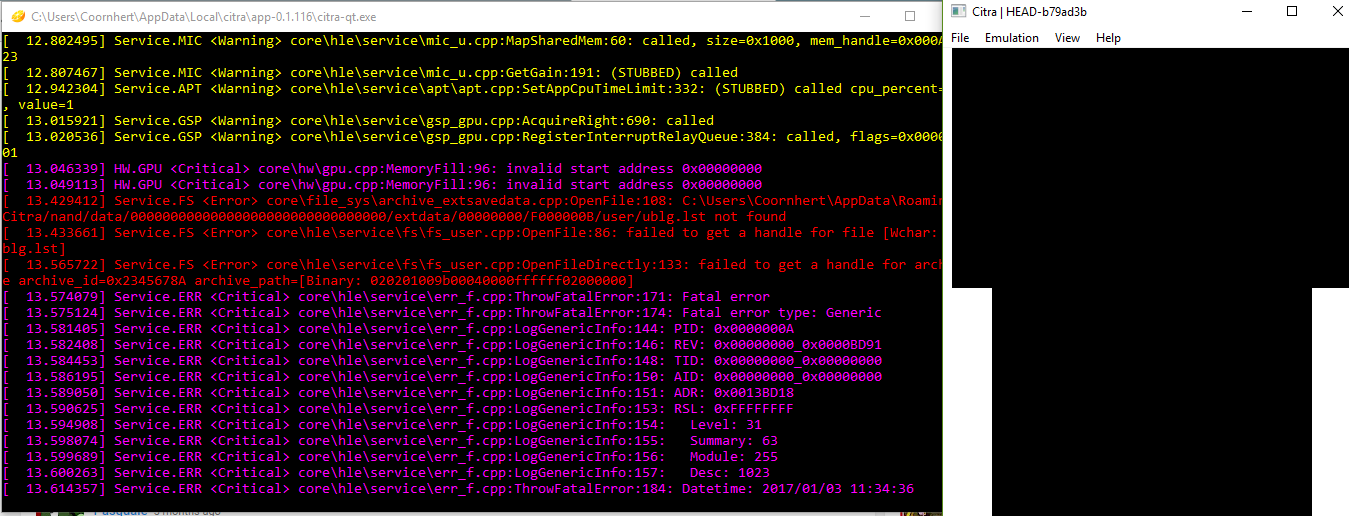The image size is (1349, 516).
Task: Click the ublg.lst not found path line
Action: coord(394,217)
